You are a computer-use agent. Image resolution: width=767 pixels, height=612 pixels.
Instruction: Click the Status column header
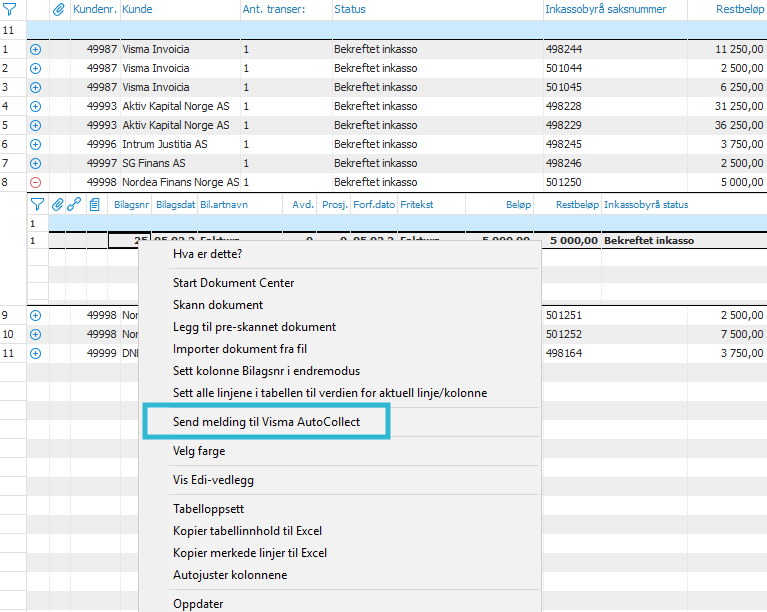(x=350, y=9)
